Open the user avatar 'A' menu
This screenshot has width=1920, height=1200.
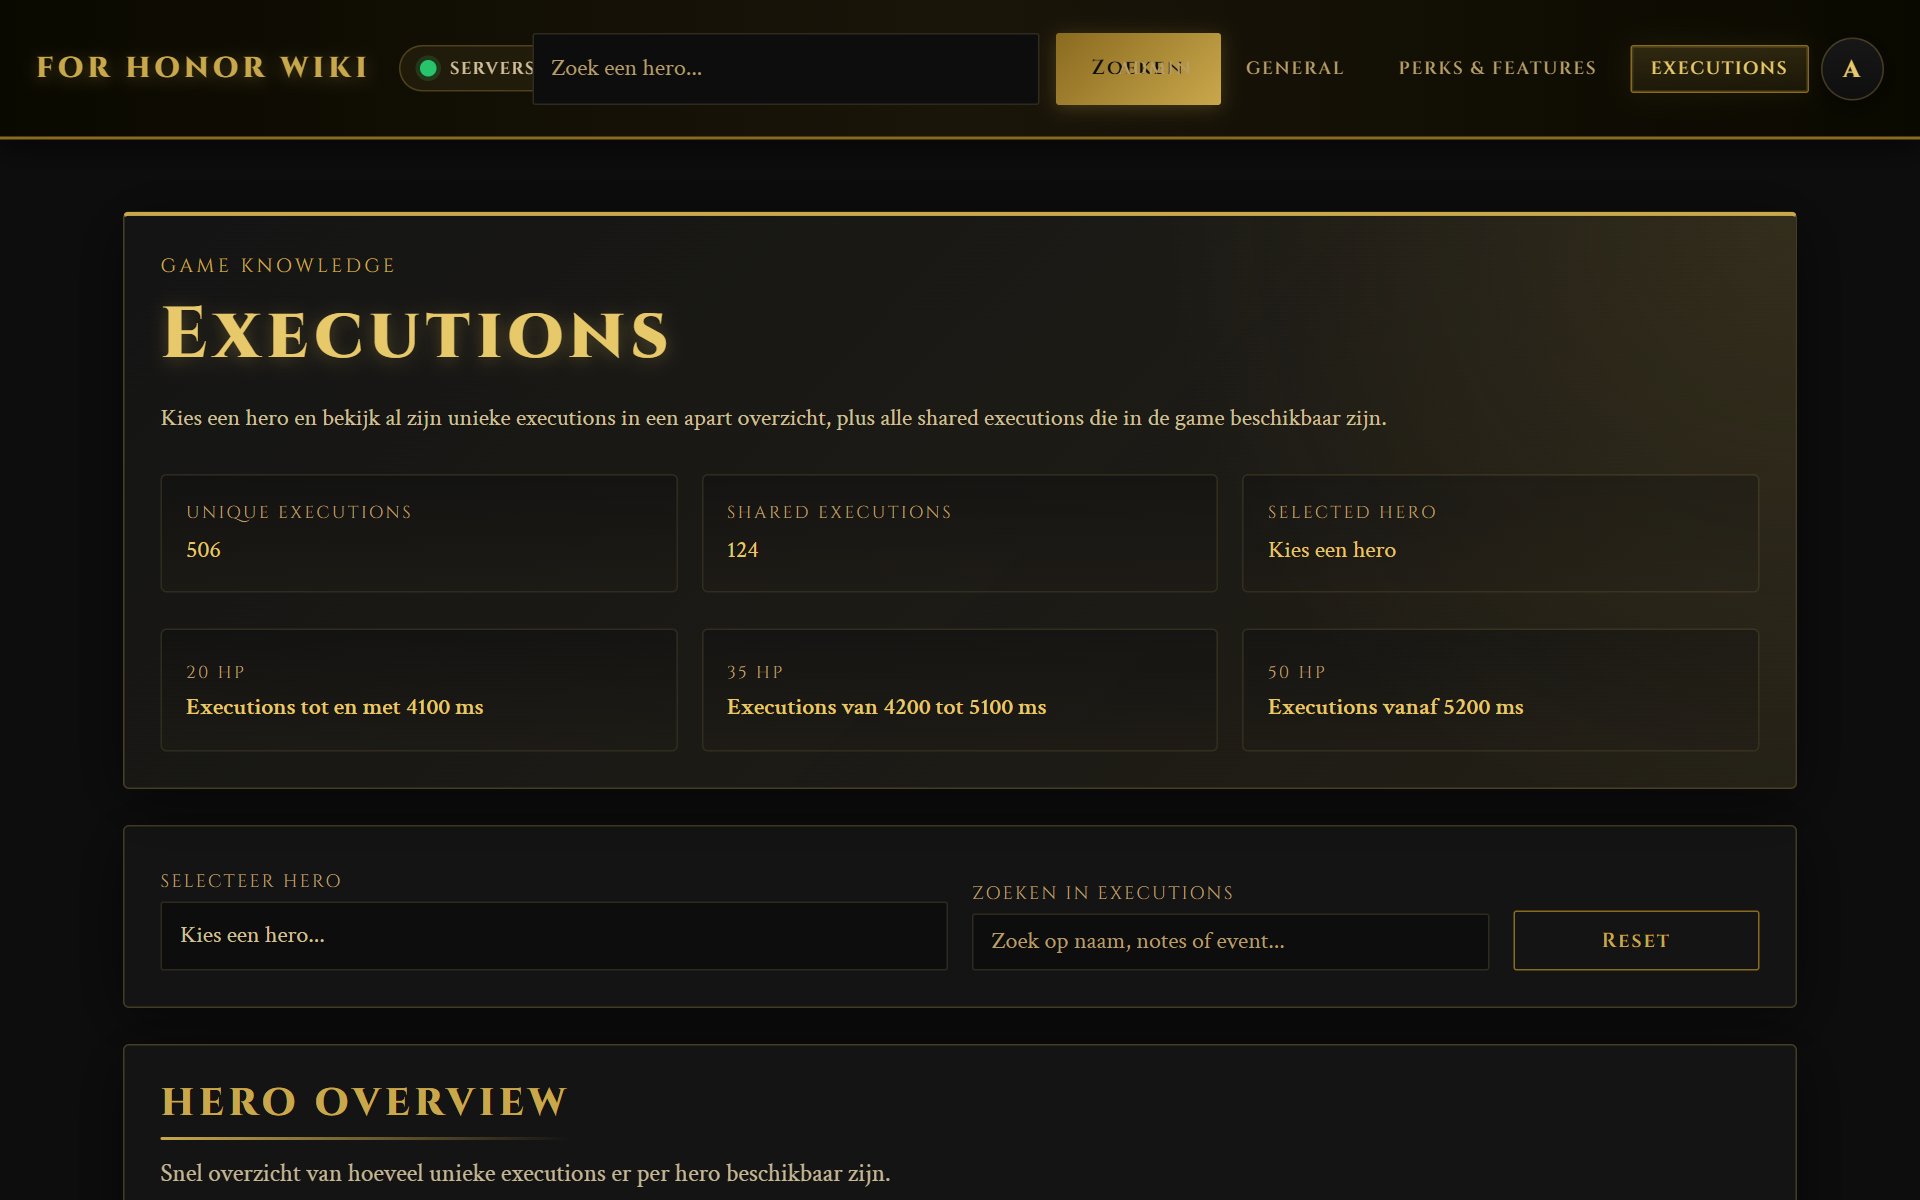[x=1852, y=68]
